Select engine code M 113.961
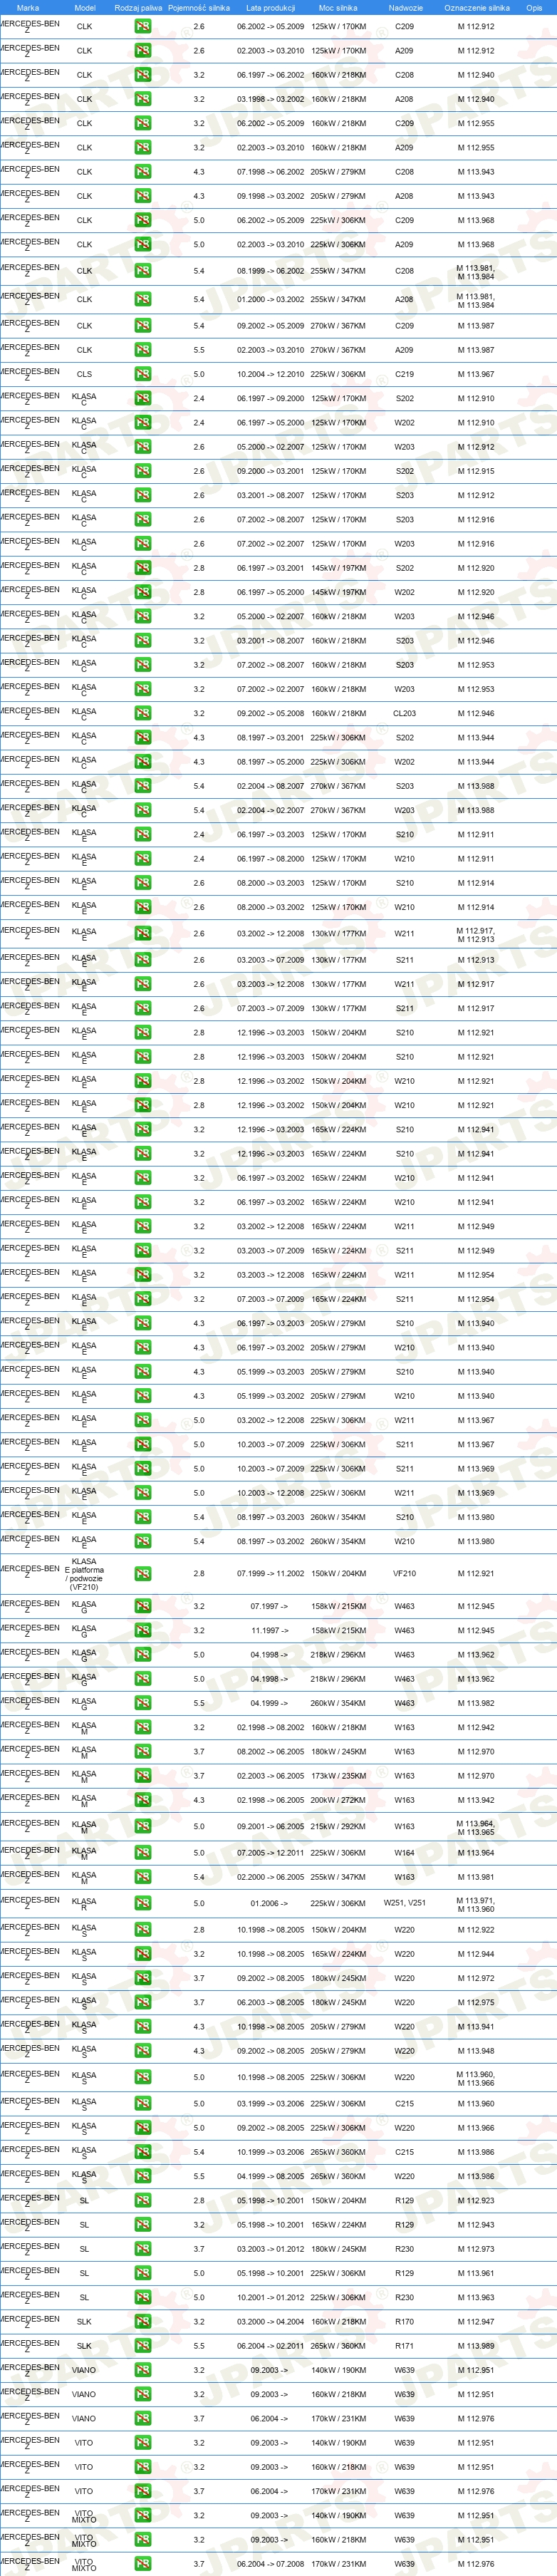 tap(476, 2273)
